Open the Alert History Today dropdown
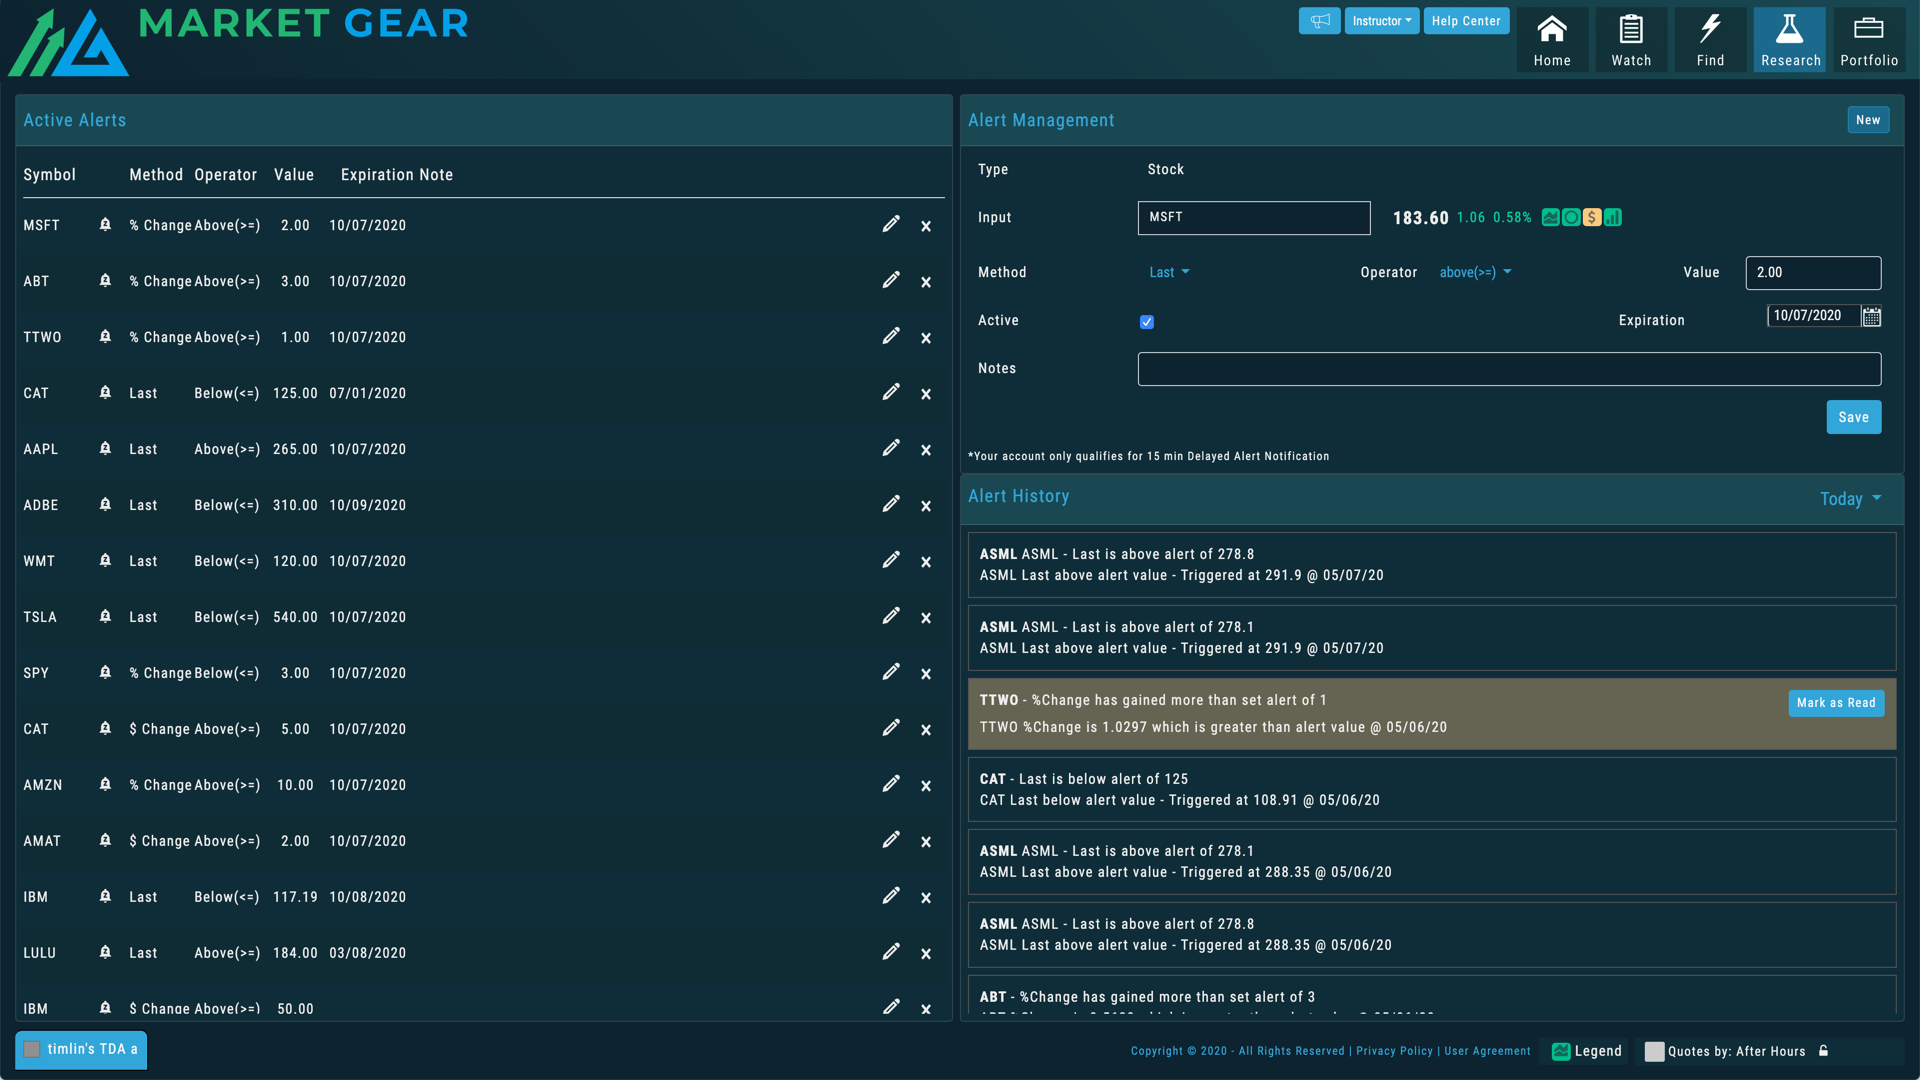This screenshot has height=1080, width=1920. [x=1850, y=499]
